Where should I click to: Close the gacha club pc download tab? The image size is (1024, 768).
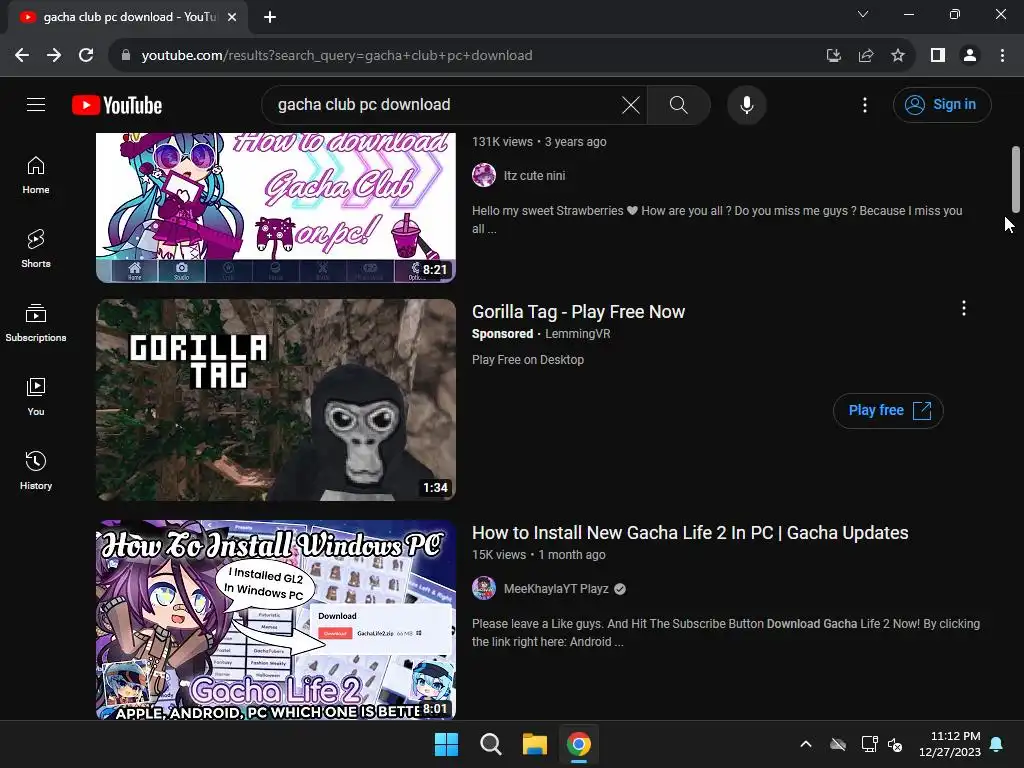tap(232, 17)
